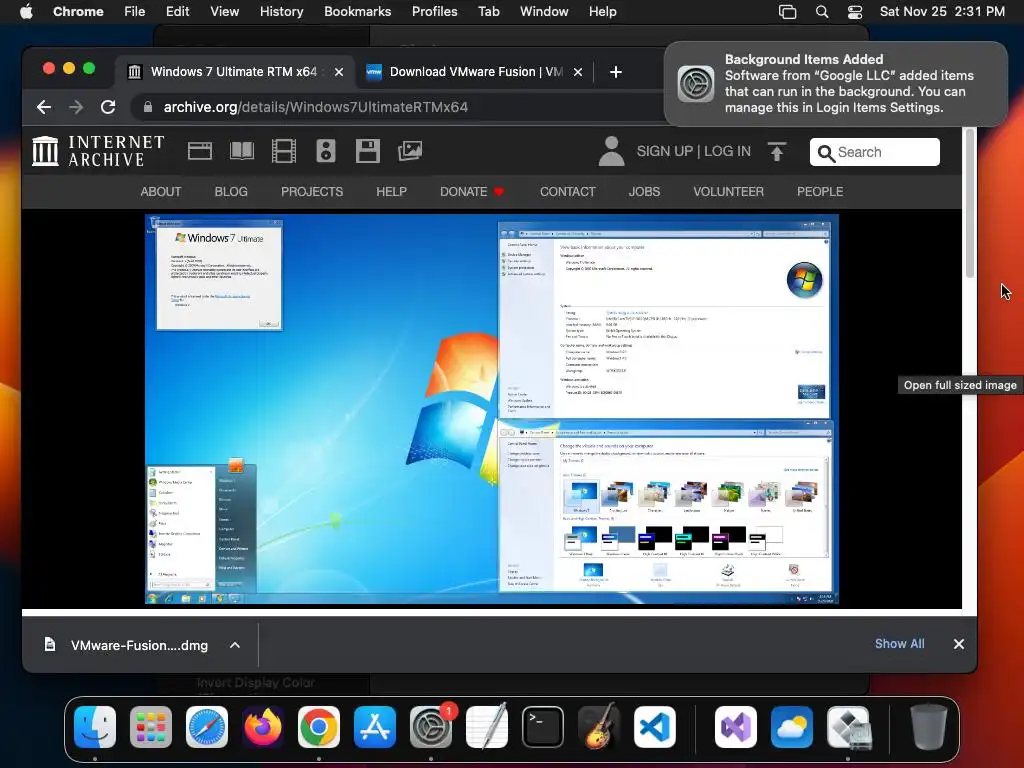This screenshot has width=1024, height=768.
Task: Open Control Center in menu bar
Action: click(855, 12)
